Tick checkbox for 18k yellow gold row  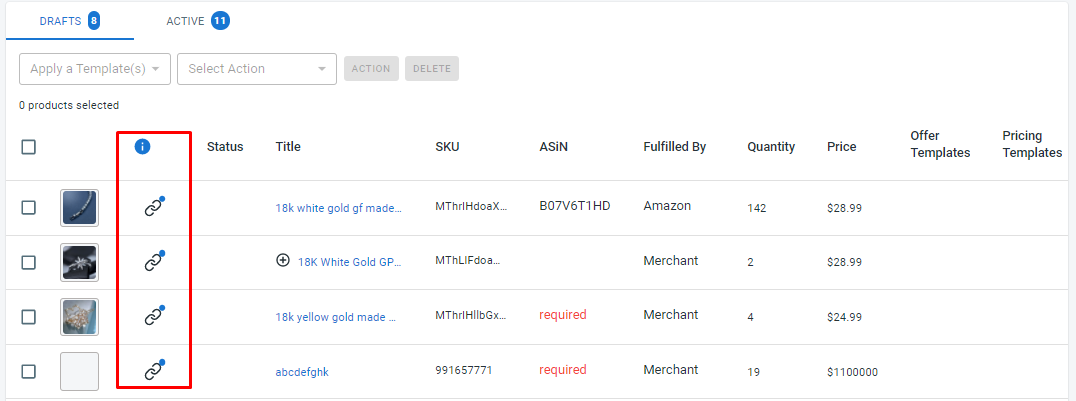(28, 317)
